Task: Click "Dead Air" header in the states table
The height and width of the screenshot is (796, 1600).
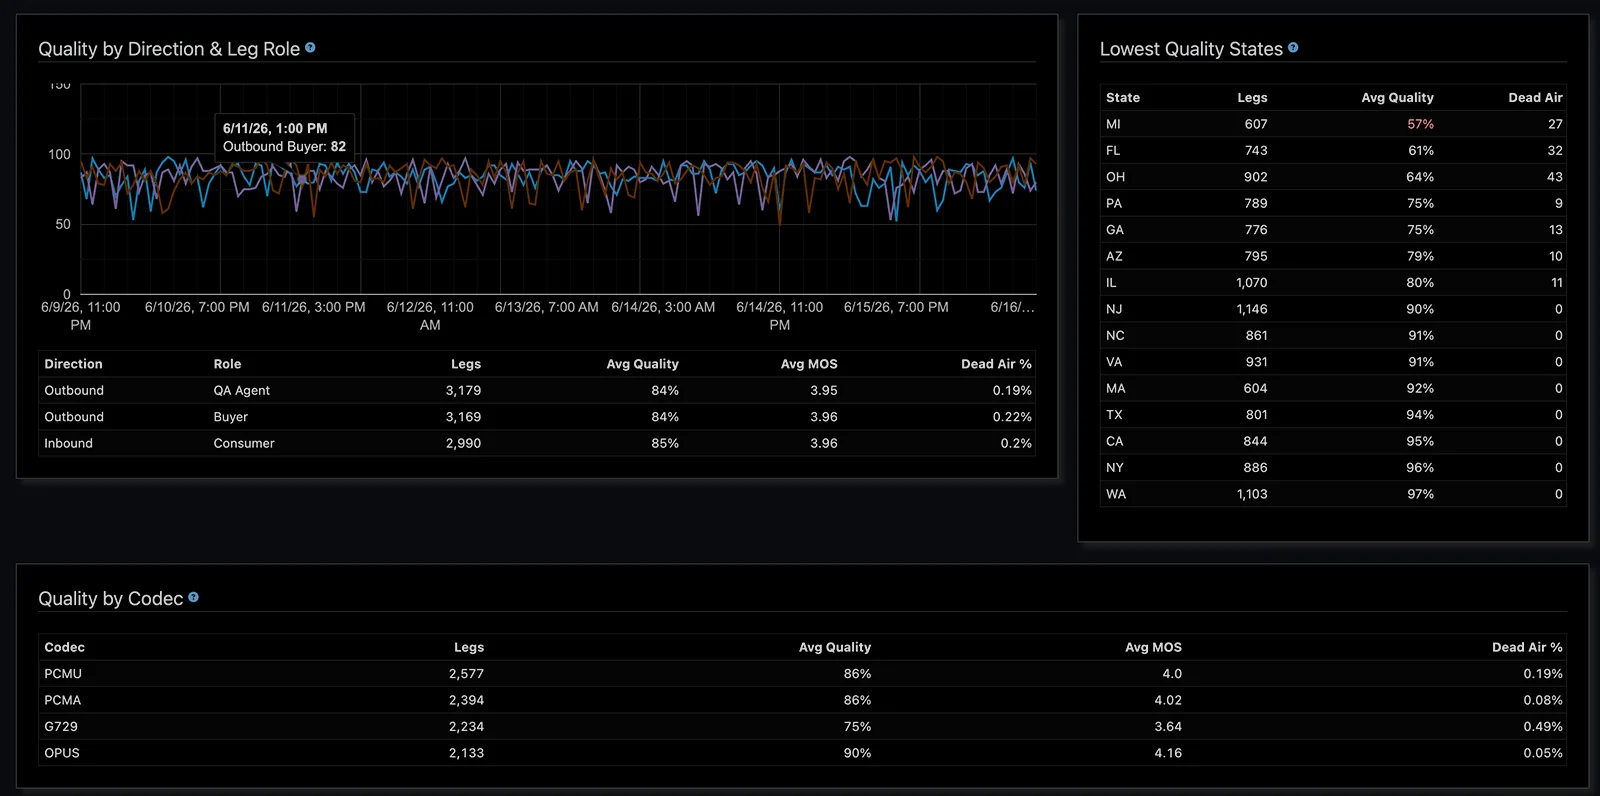Action: (1535, 98)
